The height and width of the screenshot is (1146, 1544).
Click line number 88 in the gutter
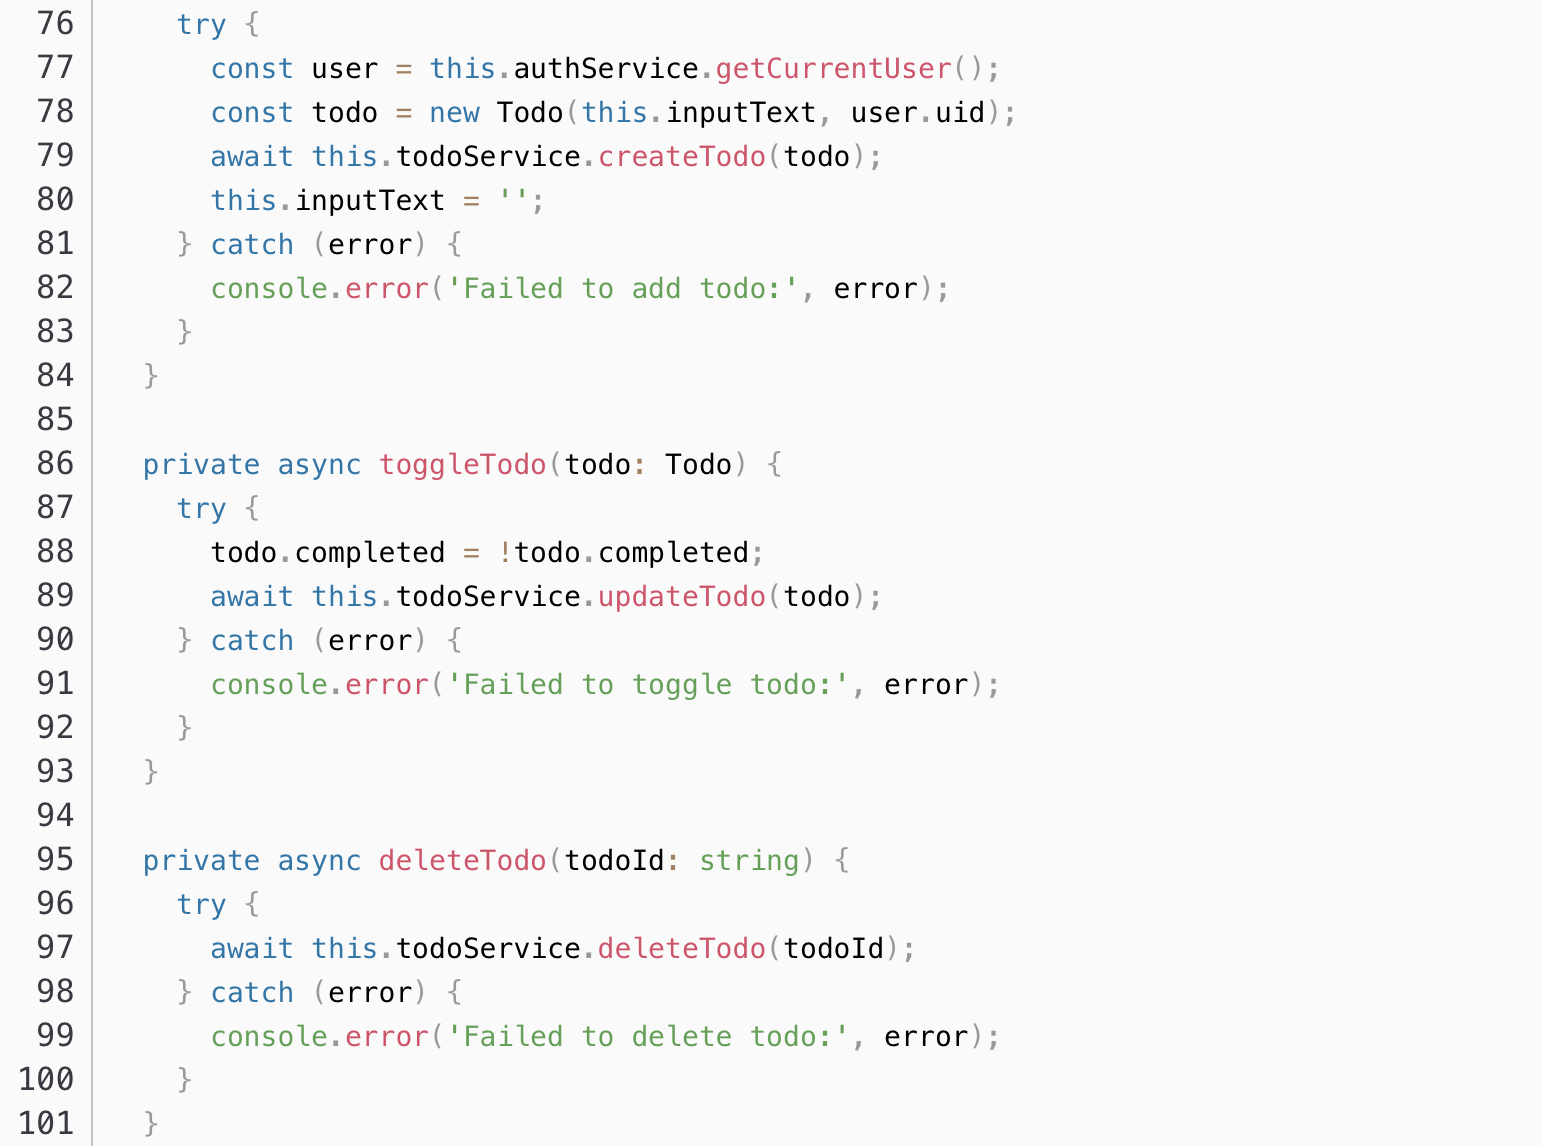click(x=55, y=551)
